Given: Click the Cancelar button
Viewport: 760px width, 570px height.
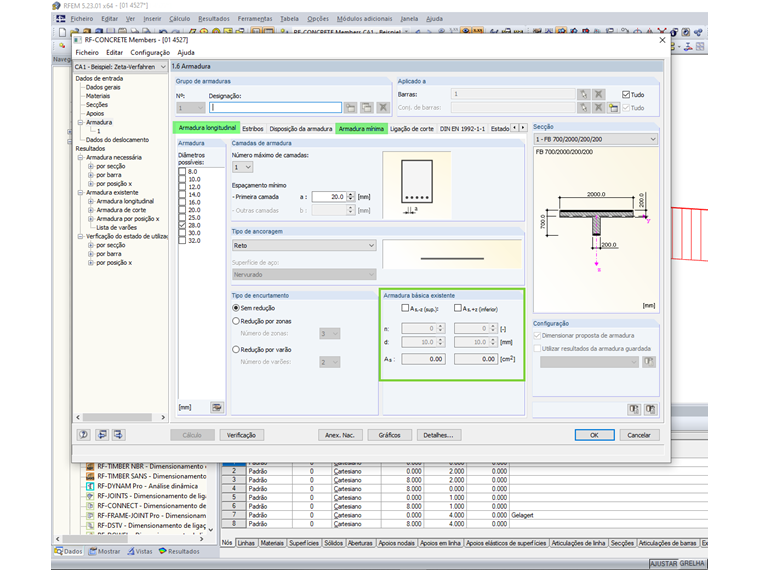Looking at the screenshot, I should (639, 435).
